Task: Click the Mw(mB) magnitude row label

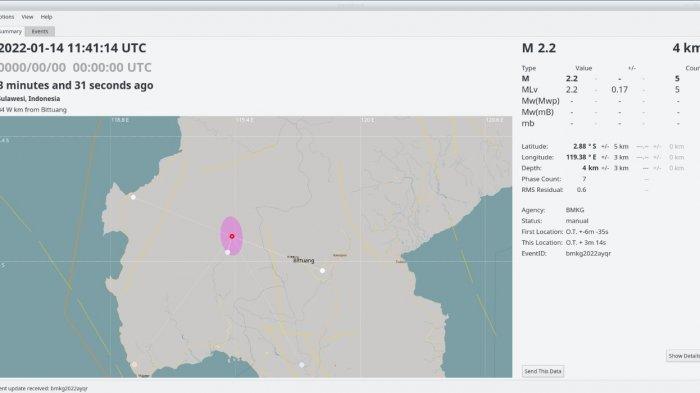Action: click(x=538, y=112)
